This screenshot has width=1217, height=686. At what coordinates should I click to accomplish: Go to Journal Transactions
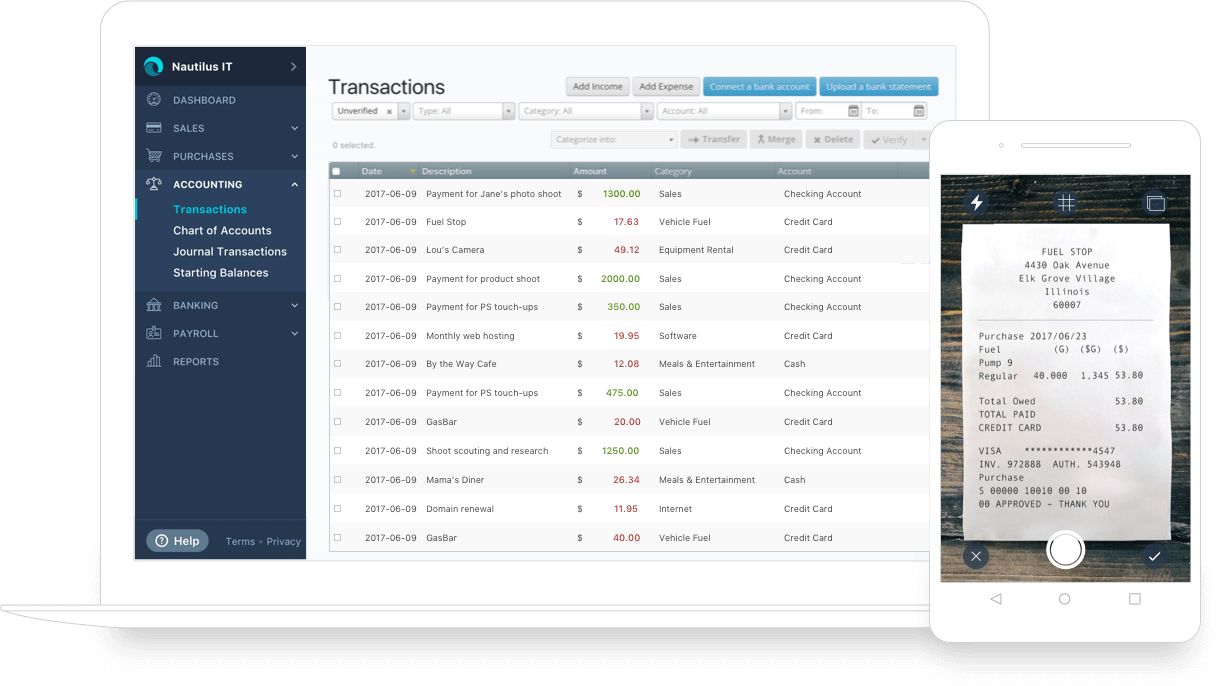coord(230,251)
